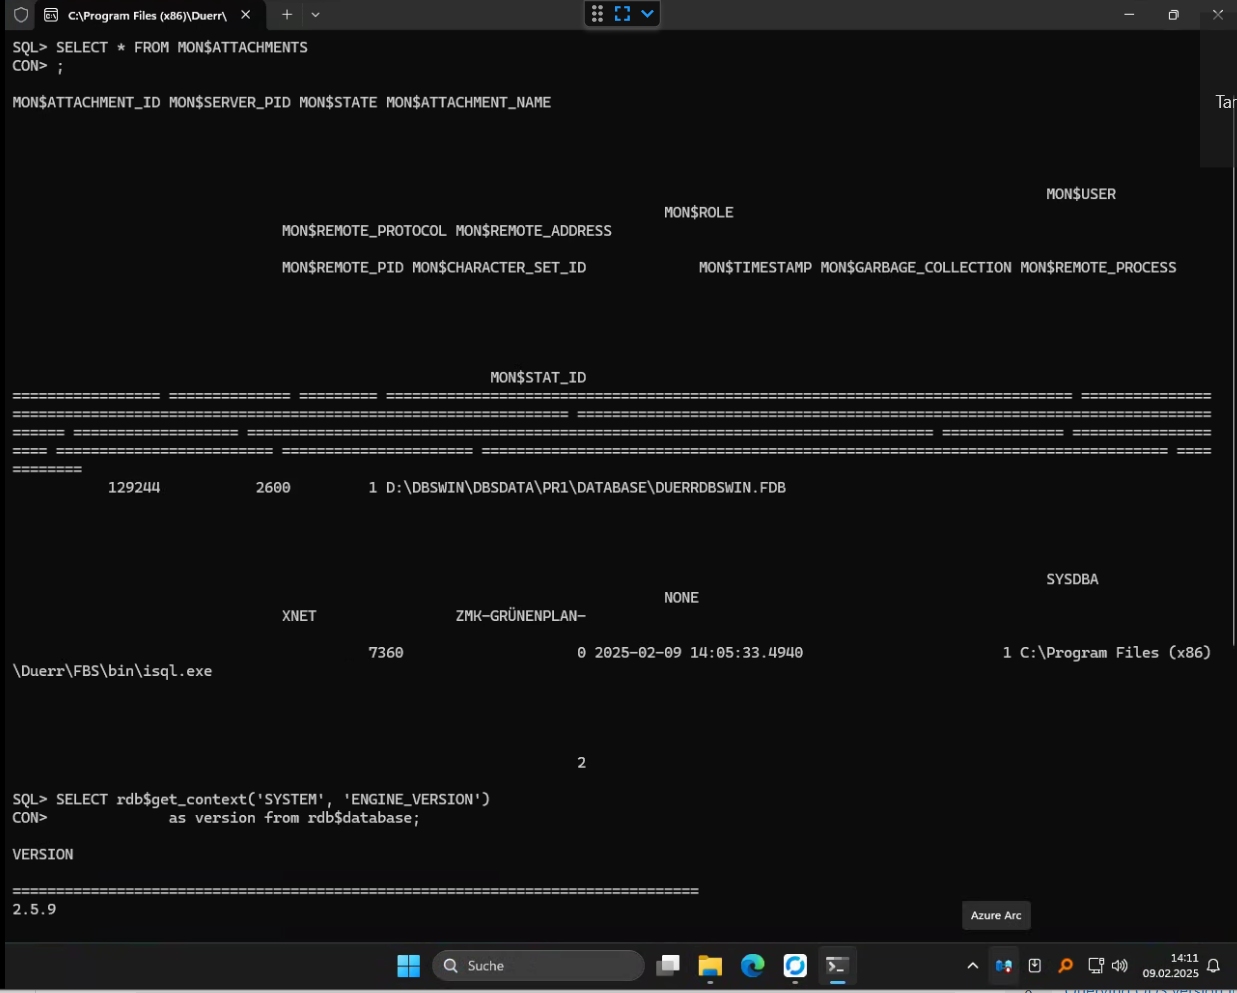Click the administrator shield icon in title bar
This screenshot has height=993, width=1237.
pos(18,14)
